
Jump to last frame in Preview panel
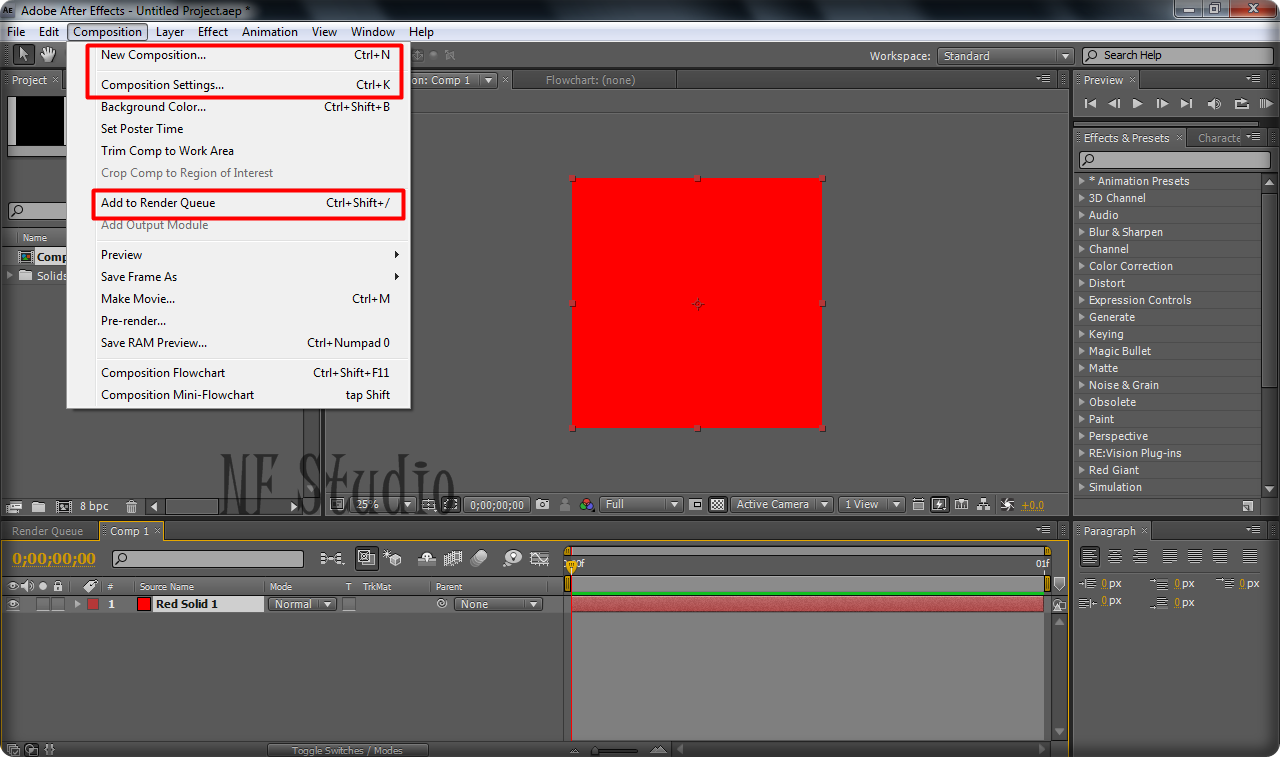tap(1186, 103)
